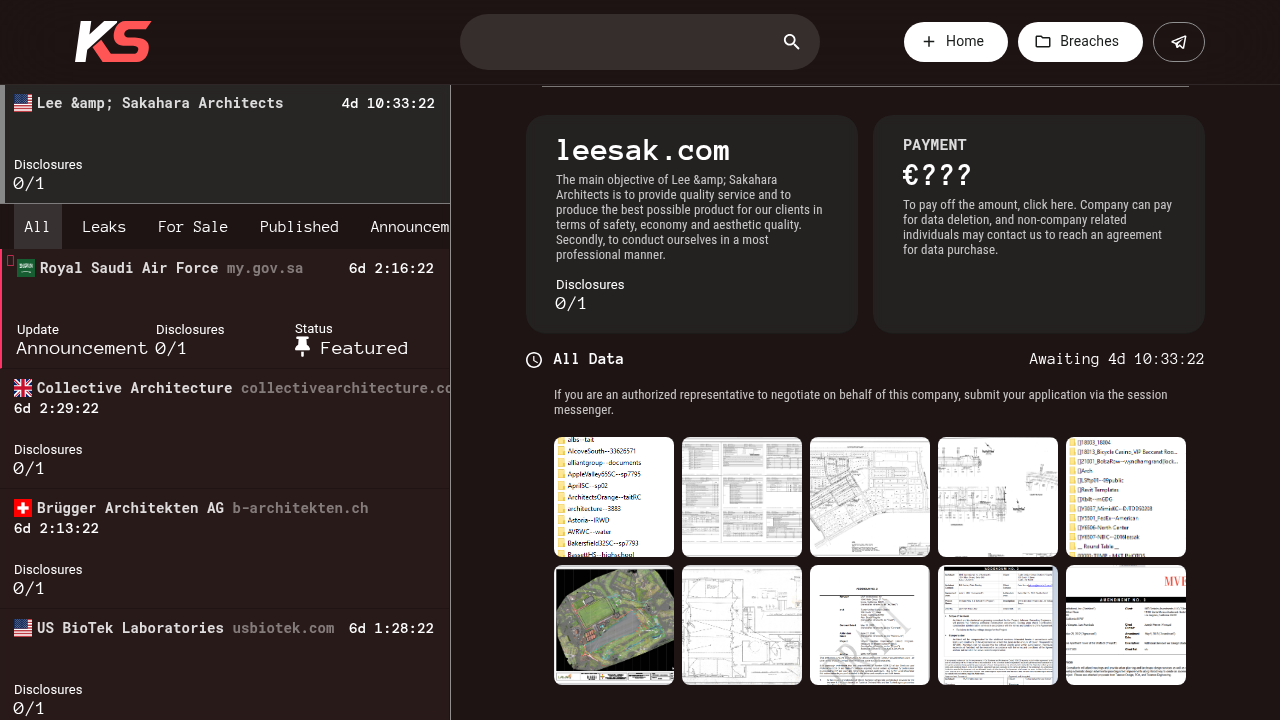Select the Lee & Sakahara Architects header entry
The width and height of the screenshot is (1280, 720).
pyautogui.click(x=226, y=144)
